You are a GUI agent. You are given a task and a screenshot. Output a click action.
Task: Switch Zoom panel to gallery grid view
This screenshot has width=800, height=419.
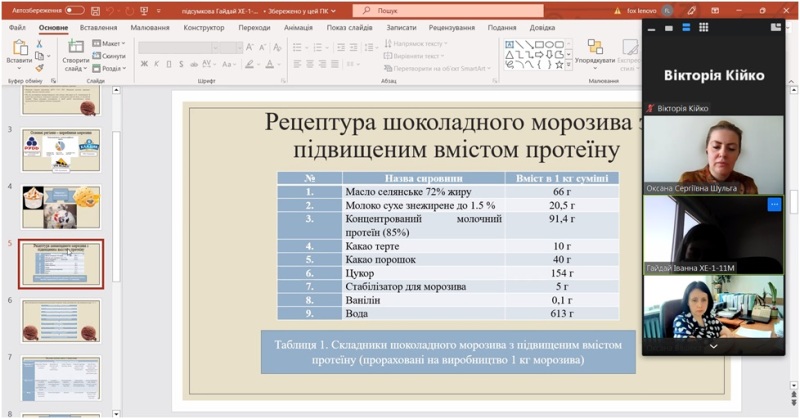704,28
